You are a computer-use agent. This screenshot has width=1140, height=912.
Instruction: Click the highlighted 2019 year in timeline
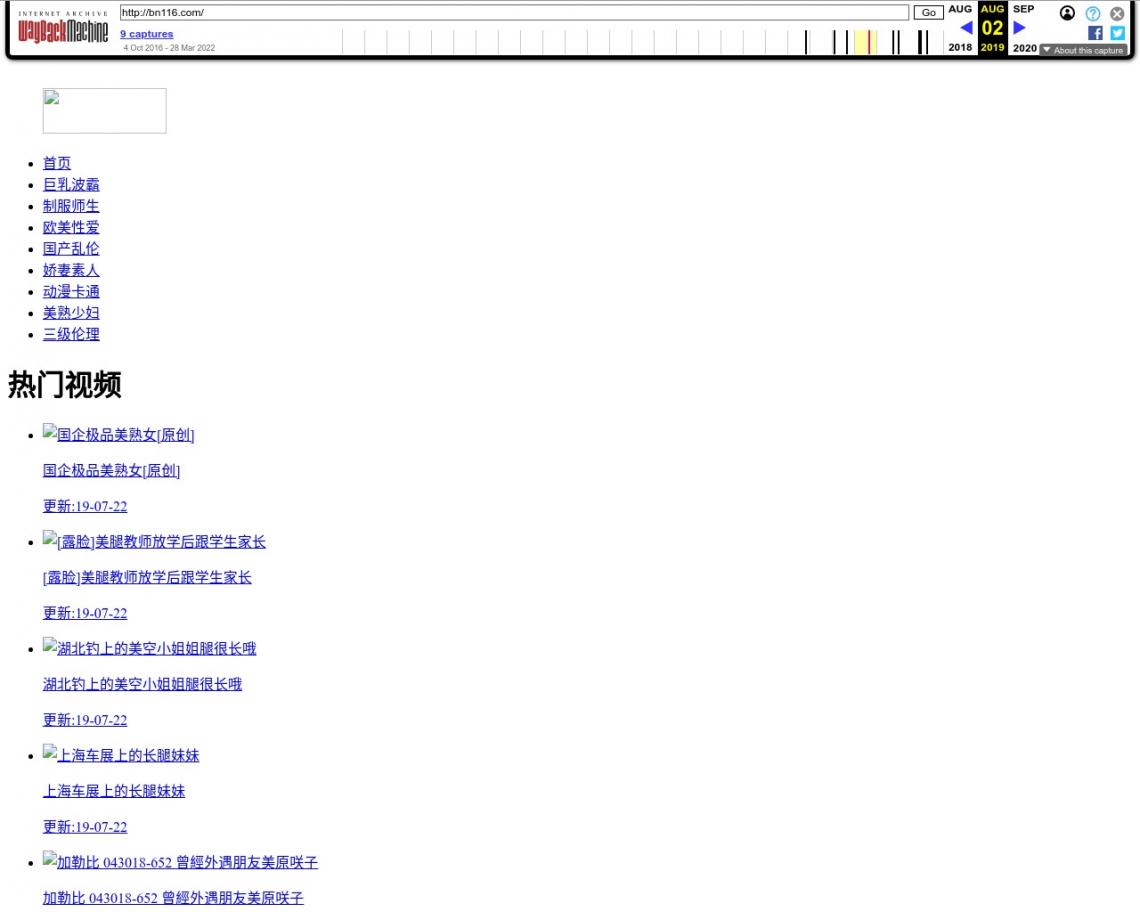click(992, 47)
